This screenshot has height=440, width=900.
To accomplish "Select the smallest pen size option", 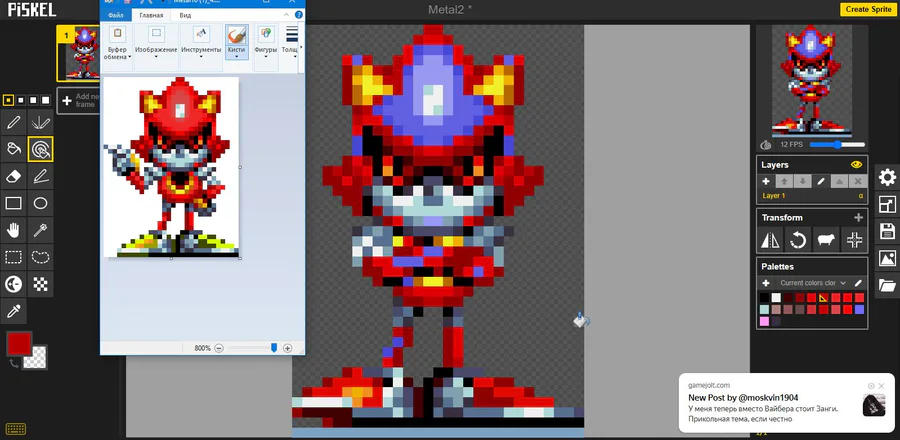I will 8,100.
